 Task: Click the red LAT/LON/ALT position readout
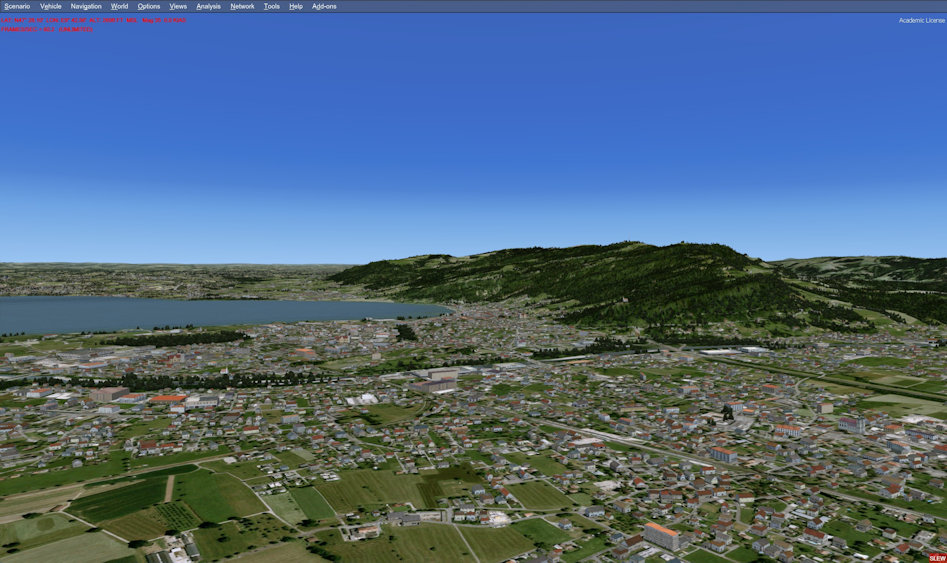click(93, 20)
